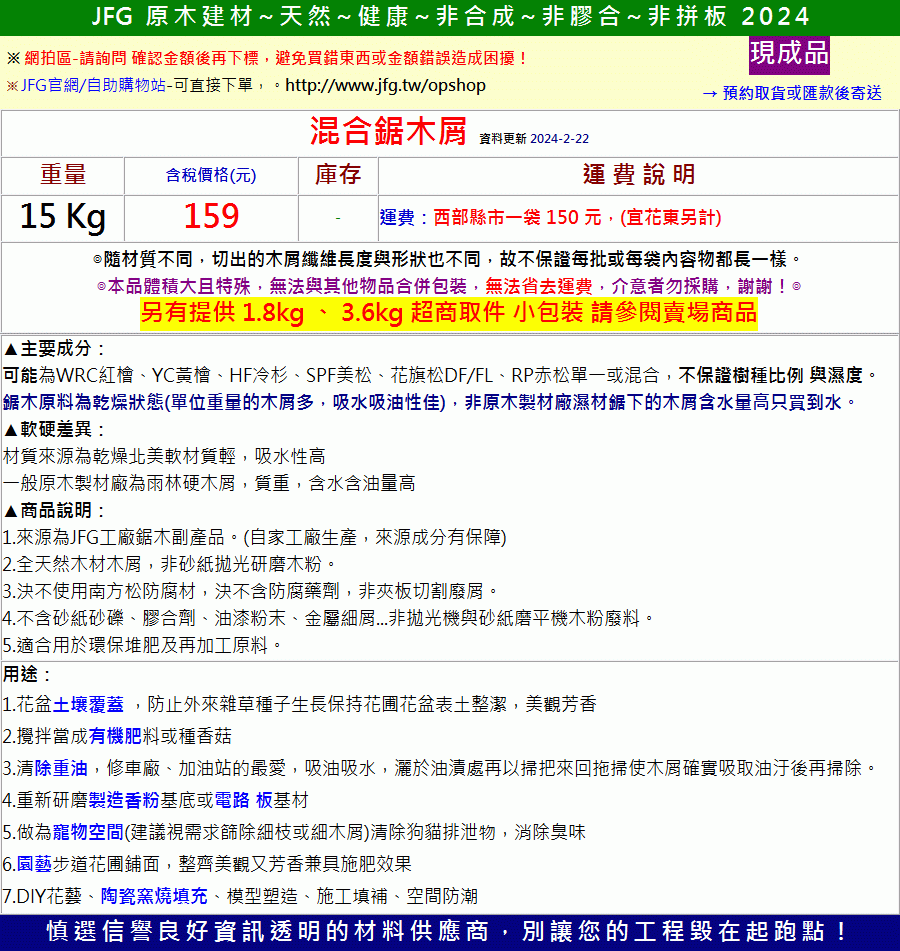Open the http://www.jfg.tw/opshop URL

tap(385, 85)
